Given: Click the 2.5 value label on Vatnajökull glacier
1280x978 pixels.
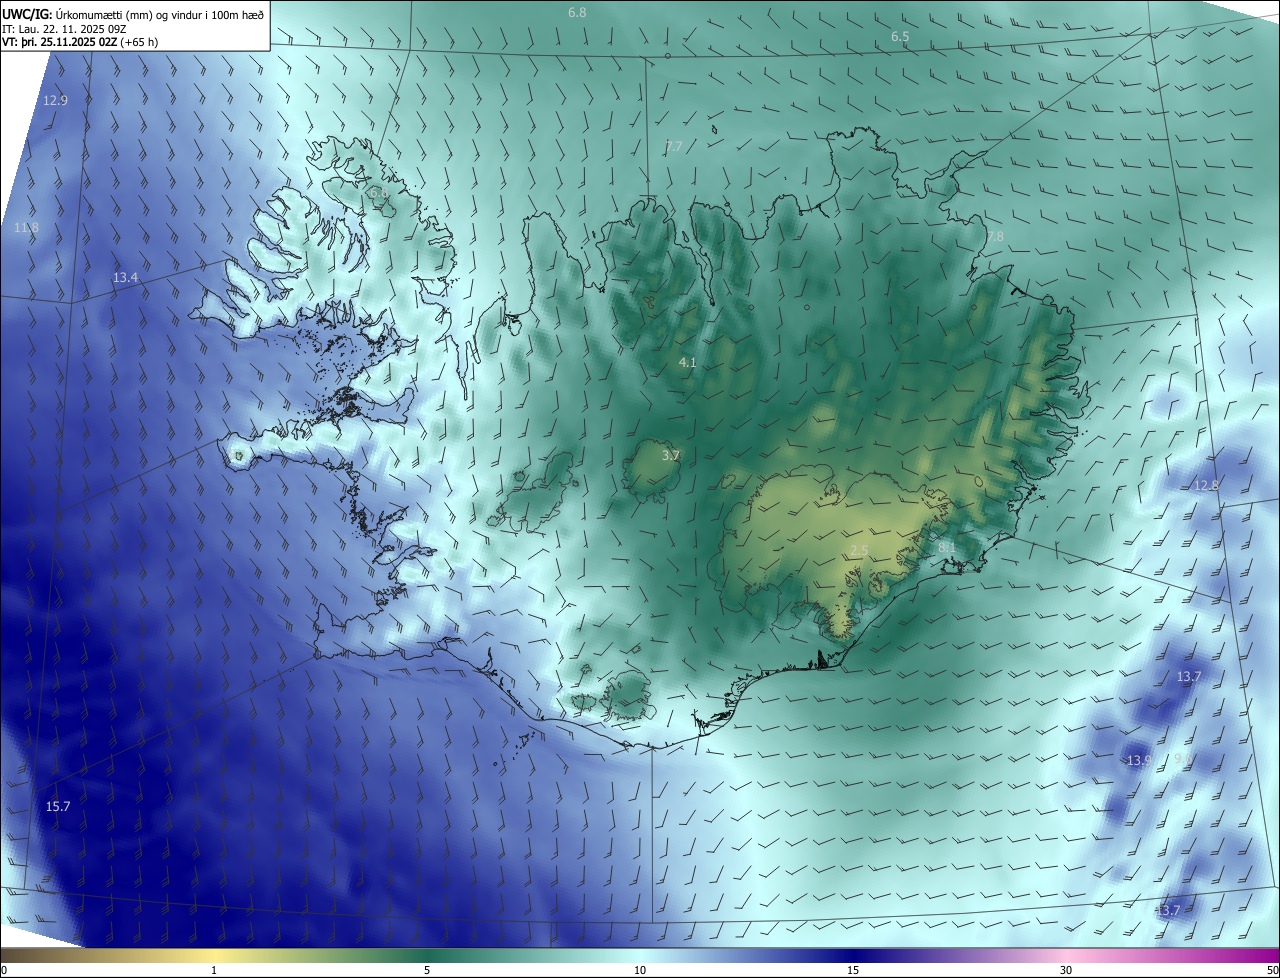Looking at the screenshot, I should [x=859, y=551].
